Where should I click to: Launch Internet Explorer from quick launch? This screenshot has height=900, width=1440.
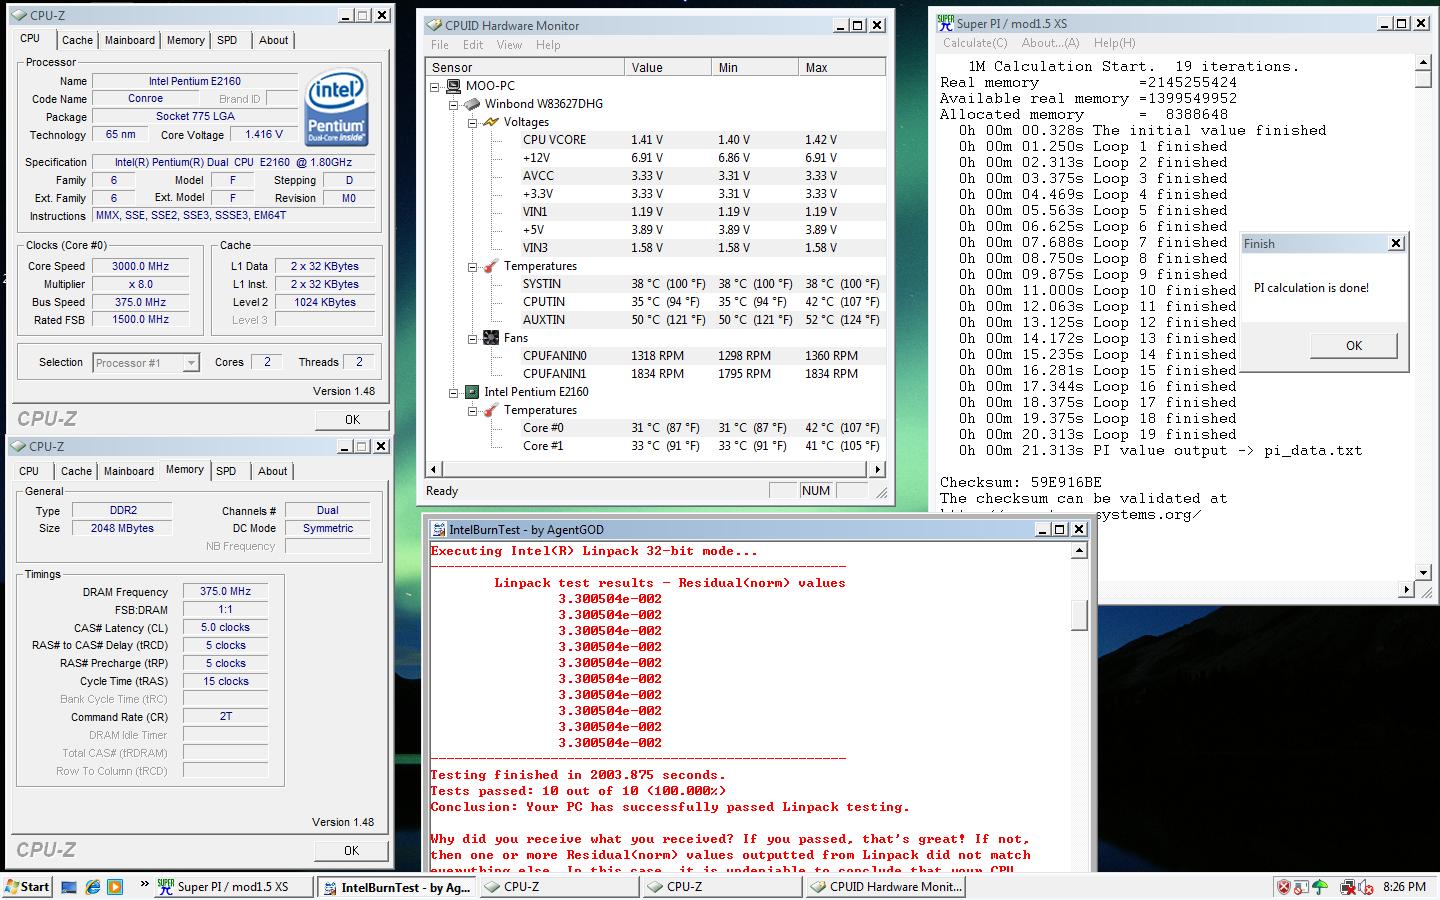(x=92, y=887)
